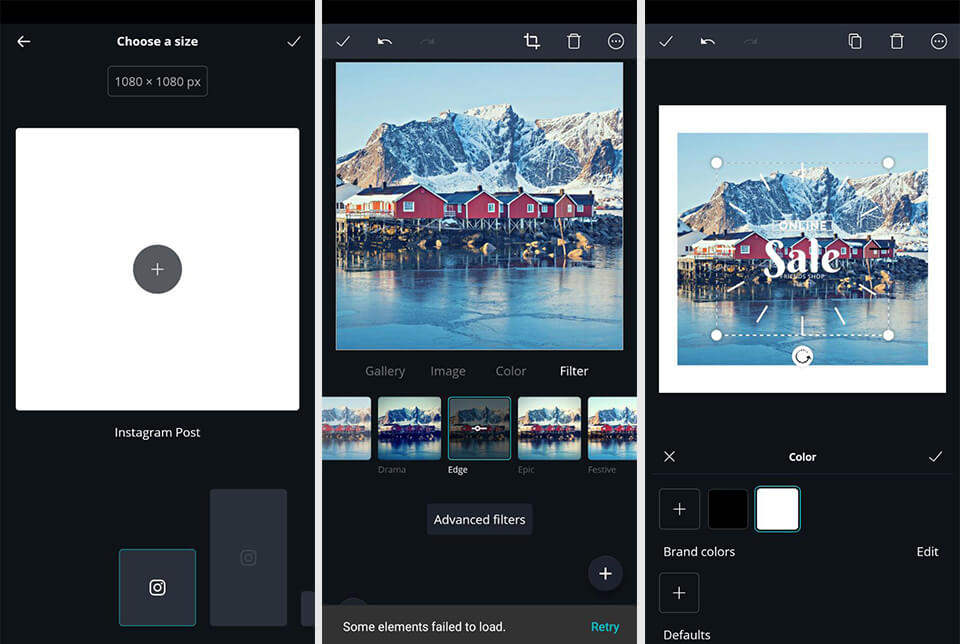Viewport: 960px width, 644px height.
Task: Redo action in filter screen
Action: click(427, 42)
